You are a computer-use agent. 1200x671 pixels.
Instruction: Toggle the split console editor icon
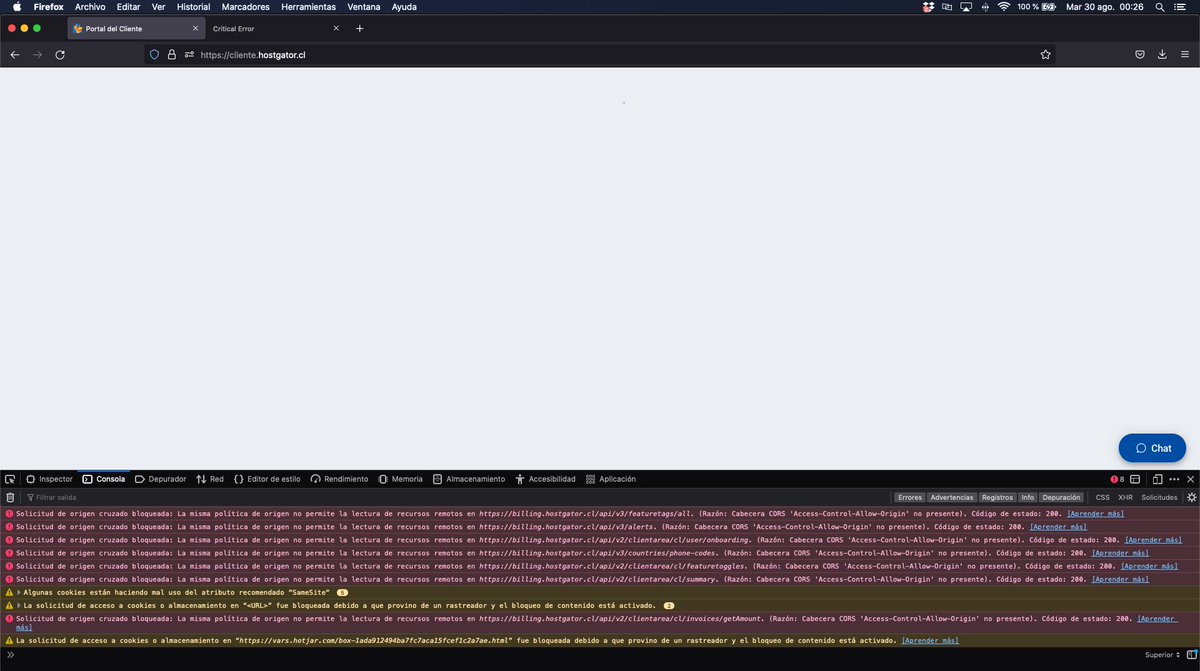(1191, 655)
